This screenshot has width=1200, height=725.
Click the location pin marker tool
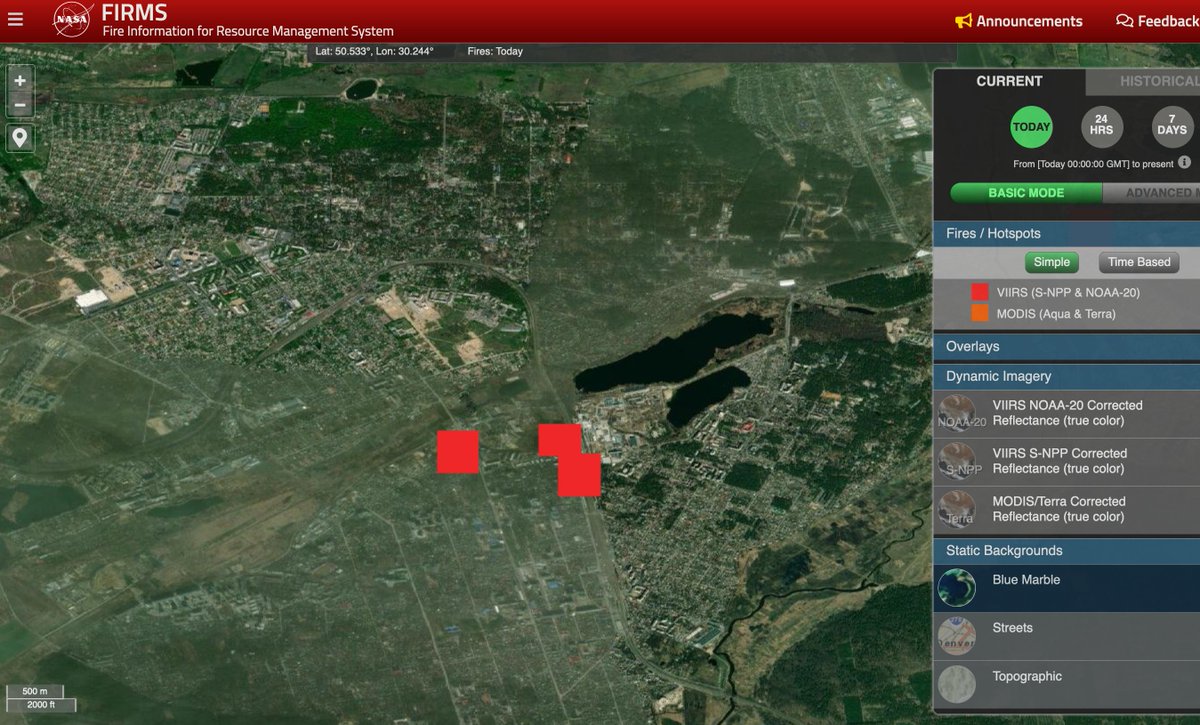20,137
